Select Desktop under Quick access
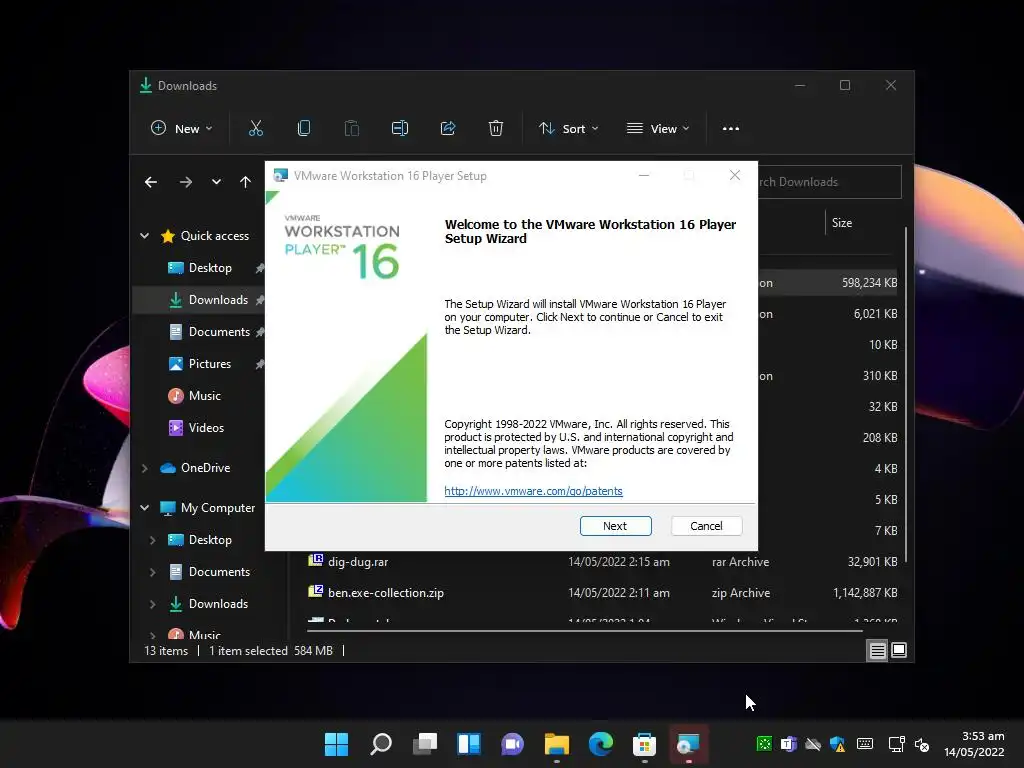The height and width of the screenshot is (768, 1024). pos(210,268)
